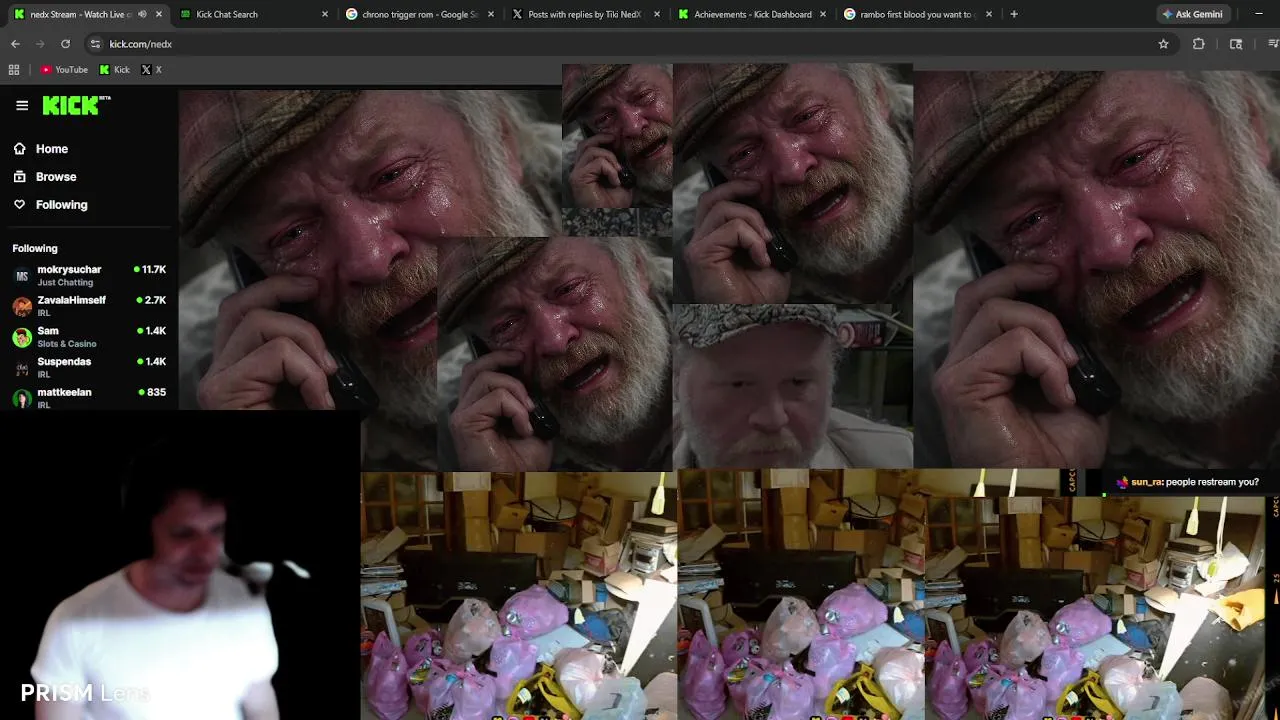Viewport: 1280px width, 720px height.
Task: Open the apps grid in bookmarks bar
Action: [14, 70]
